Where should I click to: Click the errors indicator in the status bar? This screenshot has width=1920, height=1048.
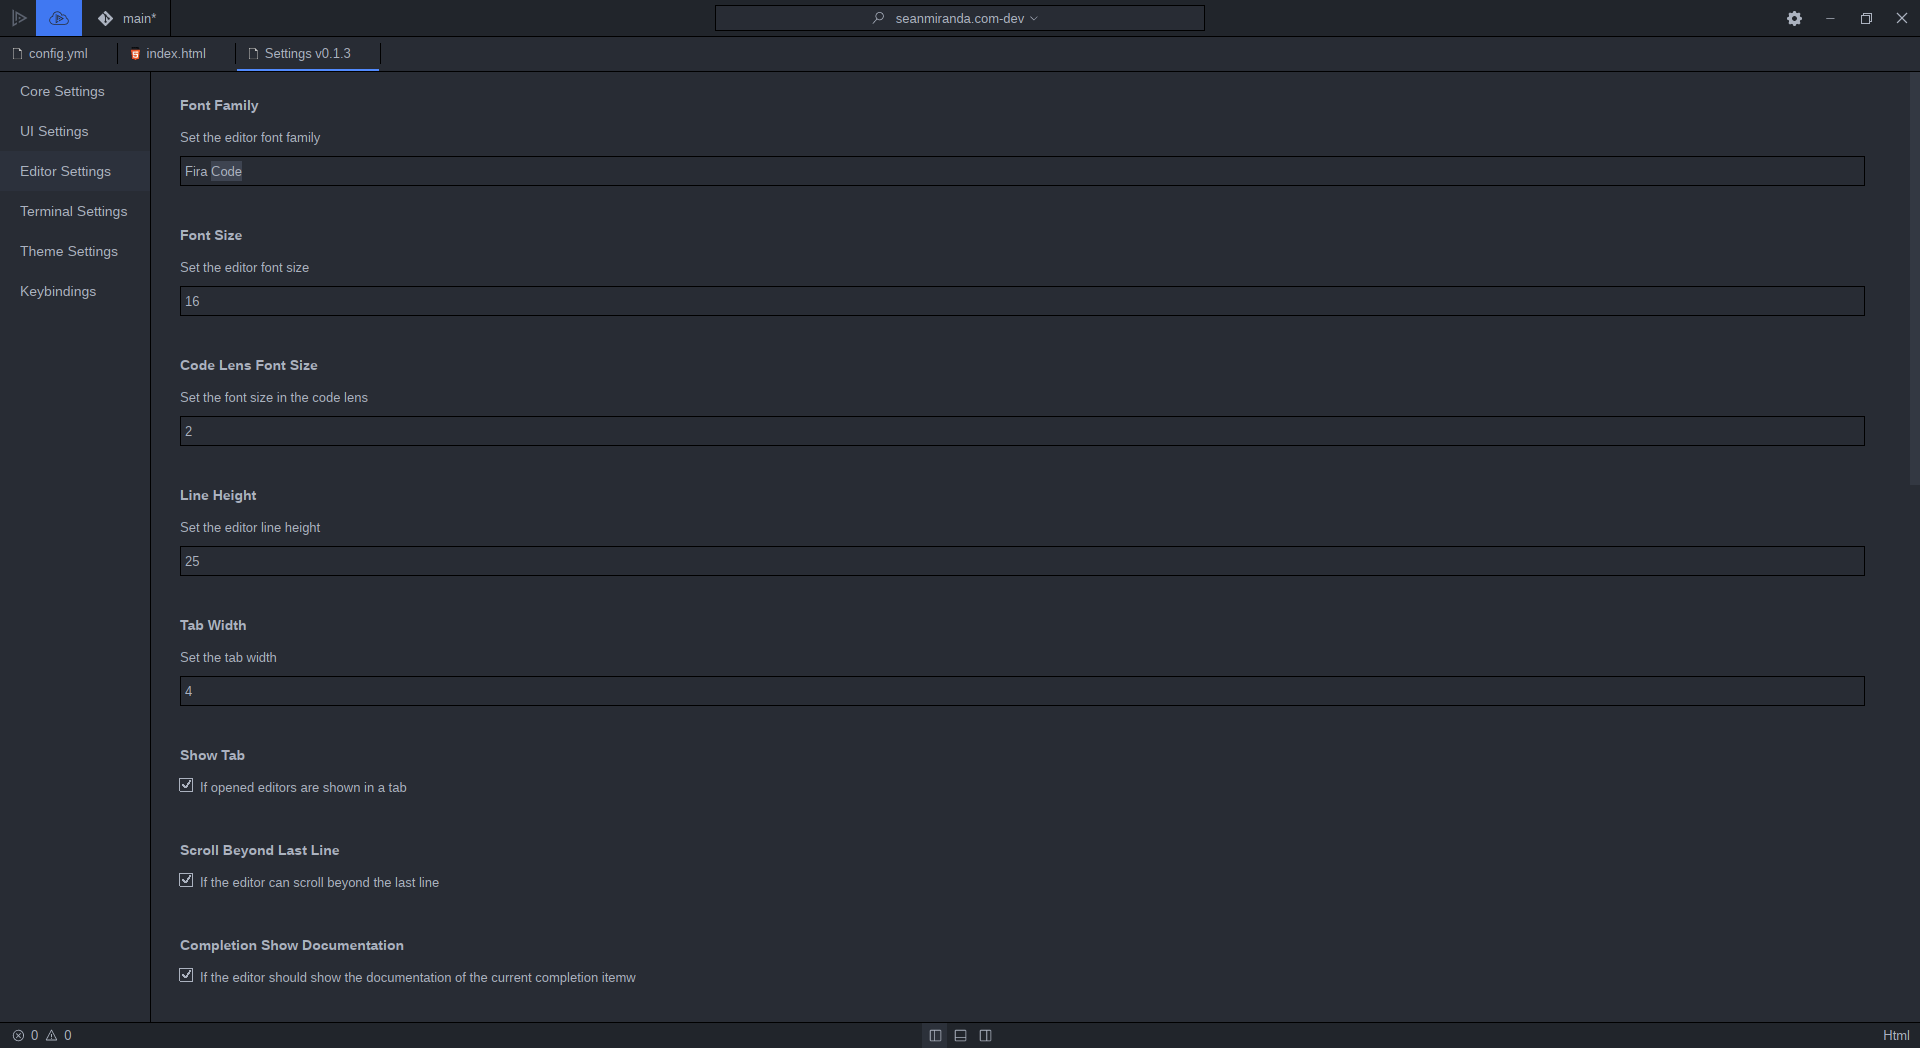[26, 1035]
